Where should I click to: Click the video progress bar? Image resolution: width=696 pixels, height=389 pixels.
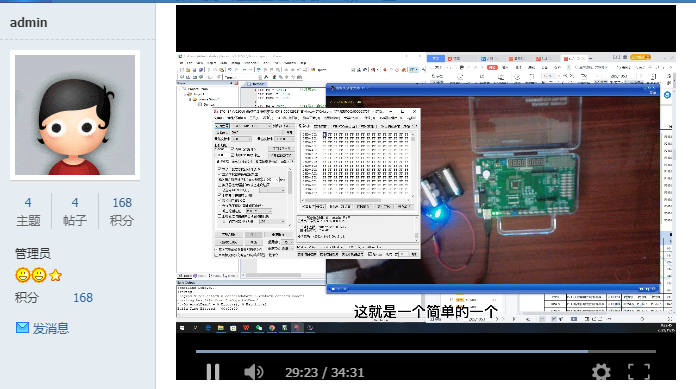[x=426, y=351]
